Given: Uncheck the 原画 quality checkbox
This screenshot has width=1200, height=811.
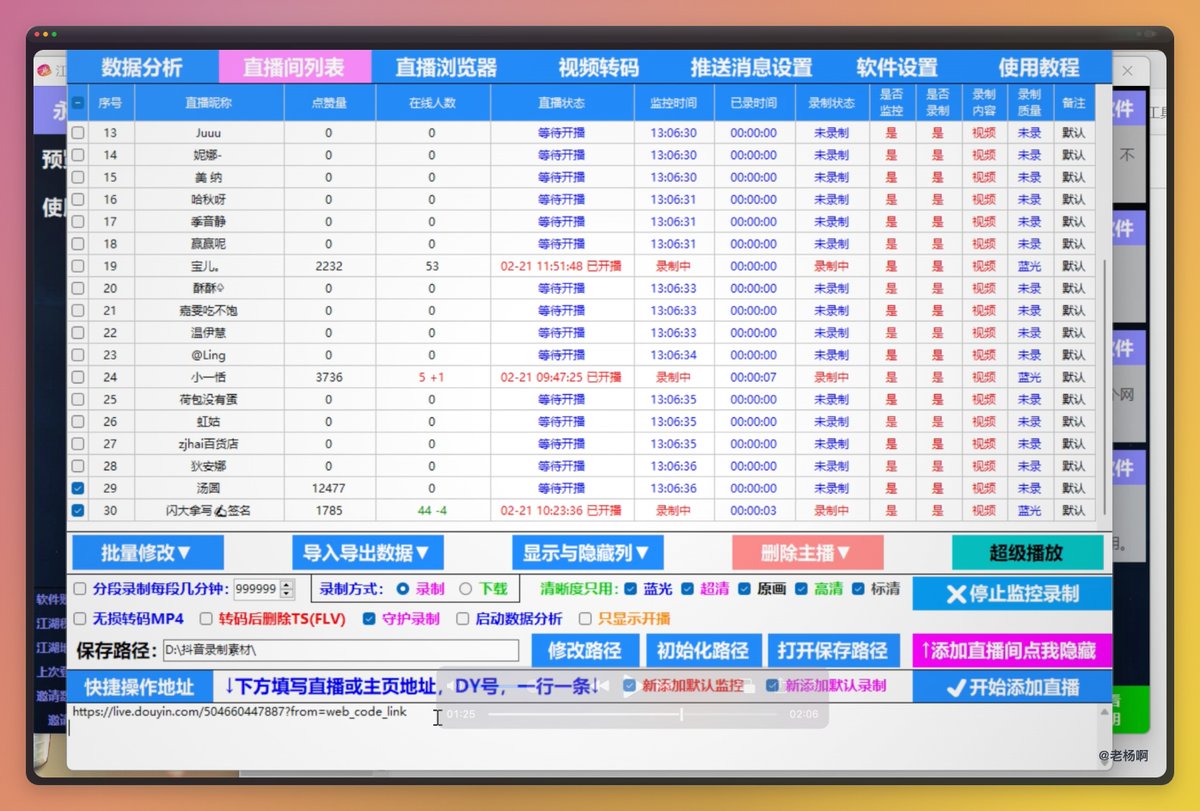Looking at the screenshot, I should tap(744, 589).
